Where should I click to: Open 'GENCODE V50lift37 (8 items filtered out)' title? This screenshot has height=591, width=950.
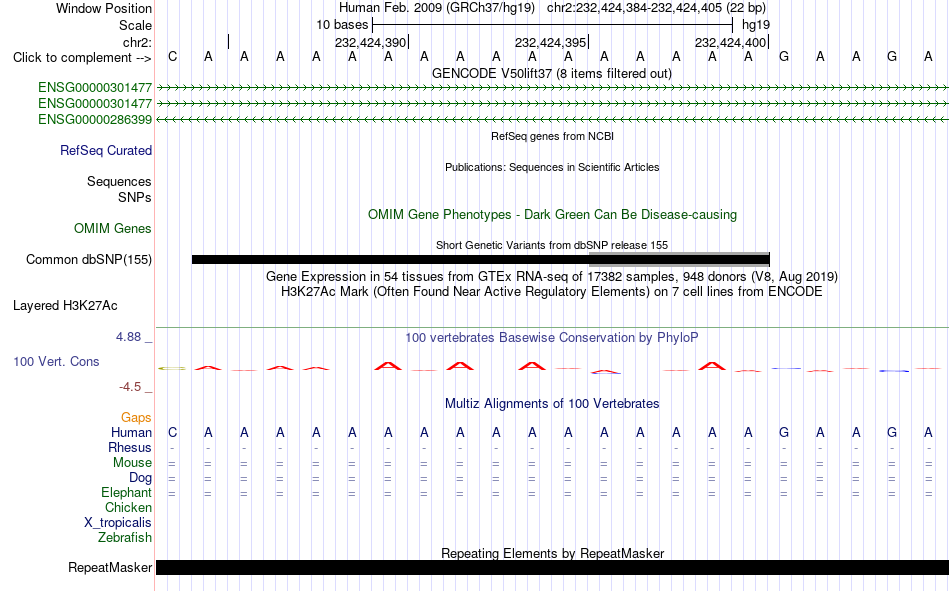[552, 73]
